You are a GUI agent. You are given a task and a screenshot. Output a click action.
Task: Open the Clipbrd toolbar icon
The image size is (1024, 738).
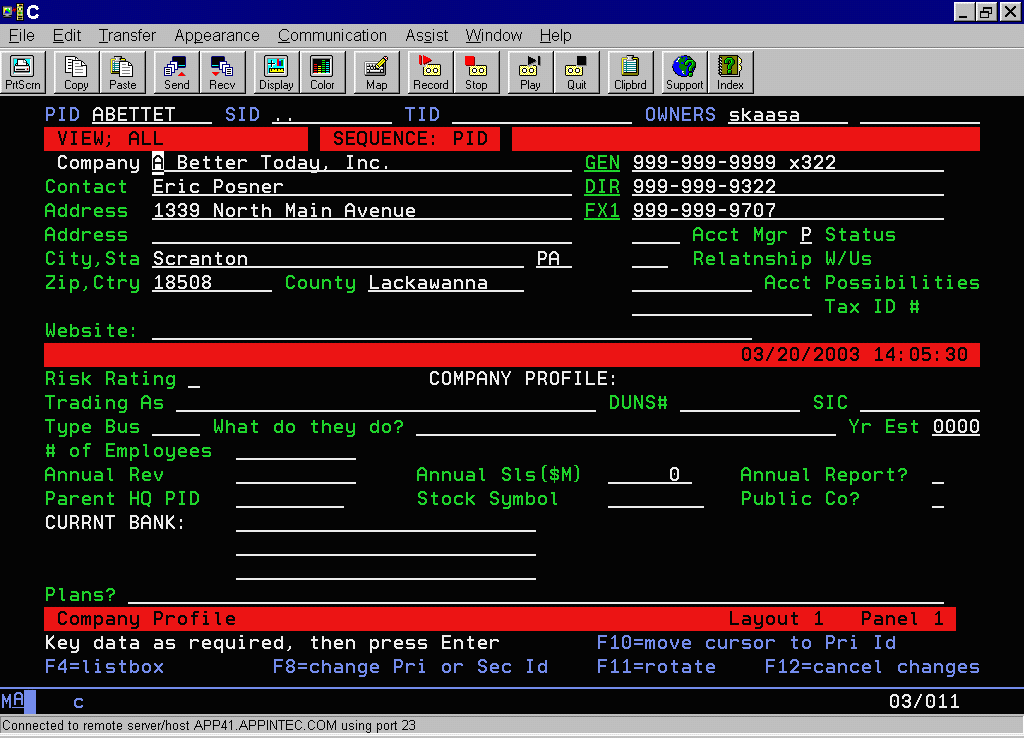tap(630, 72)
